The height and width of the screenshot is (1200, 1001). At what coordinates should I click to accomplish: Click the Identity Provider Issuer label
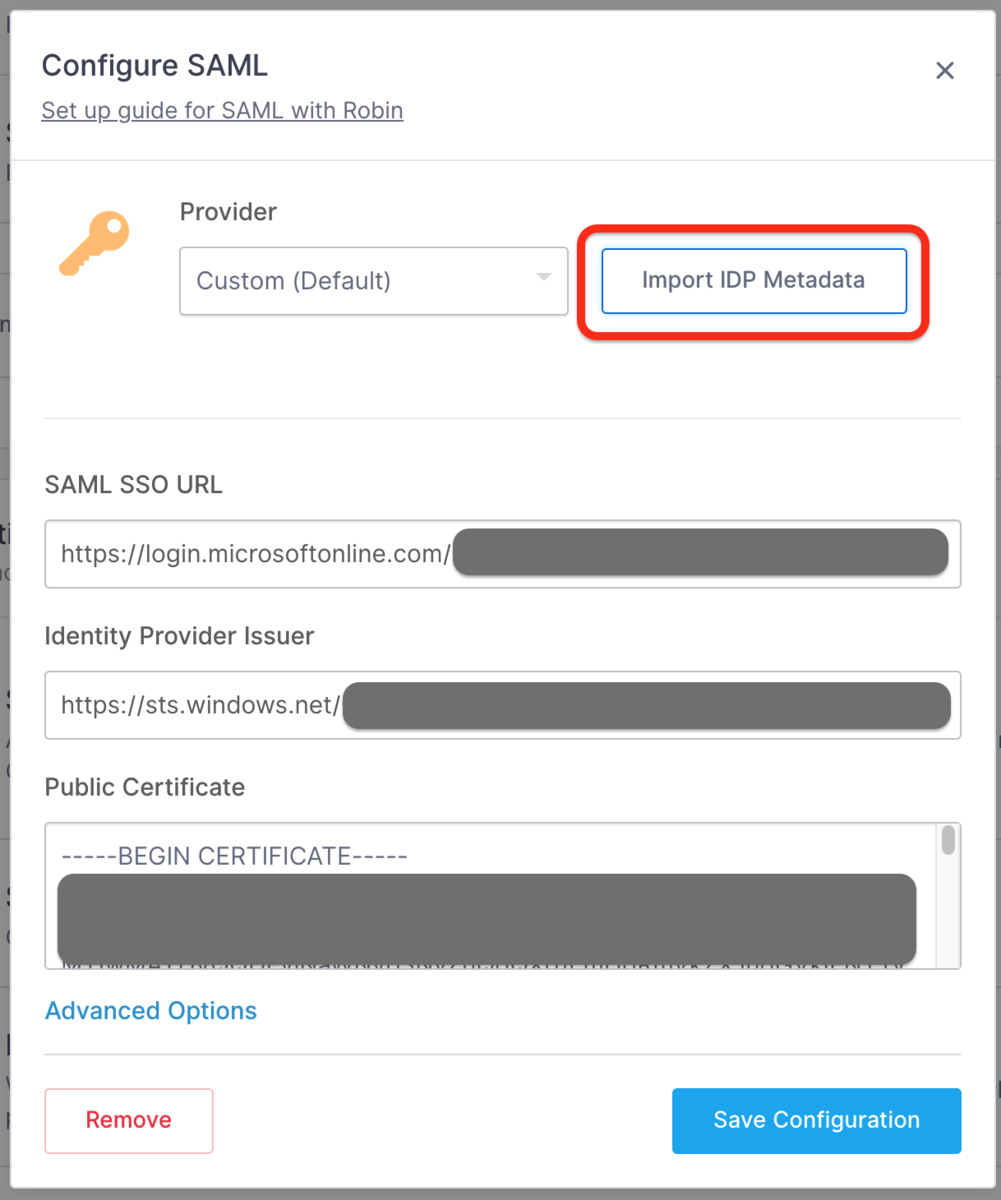point(180,636)
